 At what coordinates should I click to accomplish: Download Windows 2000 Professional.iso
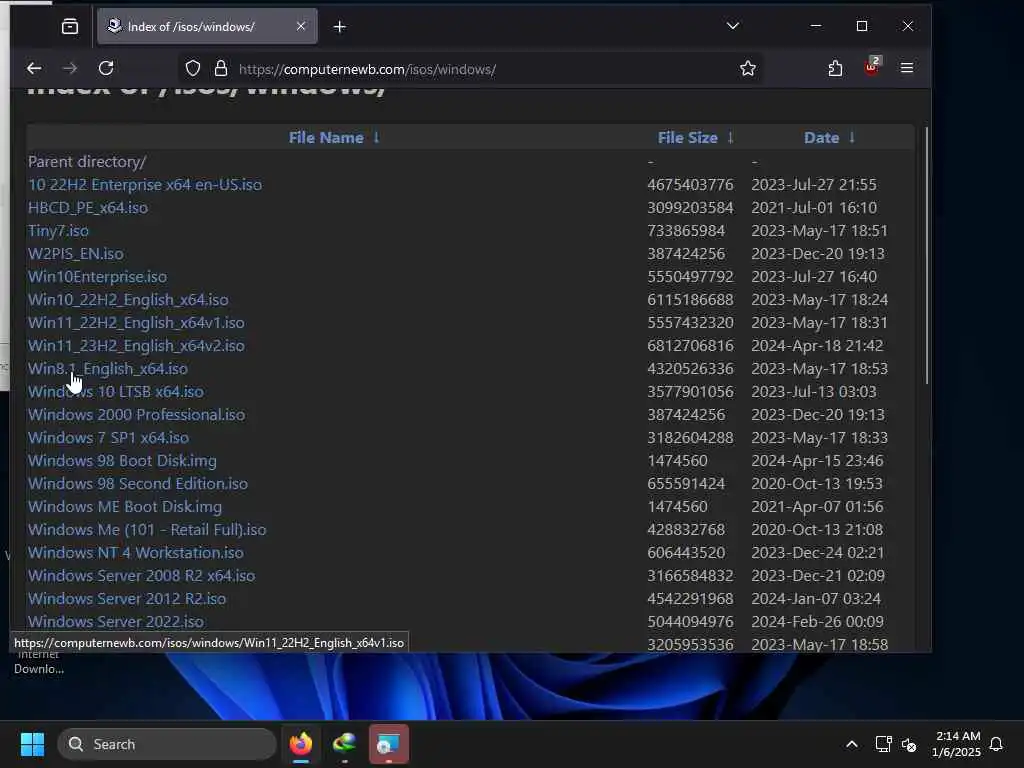136,415
